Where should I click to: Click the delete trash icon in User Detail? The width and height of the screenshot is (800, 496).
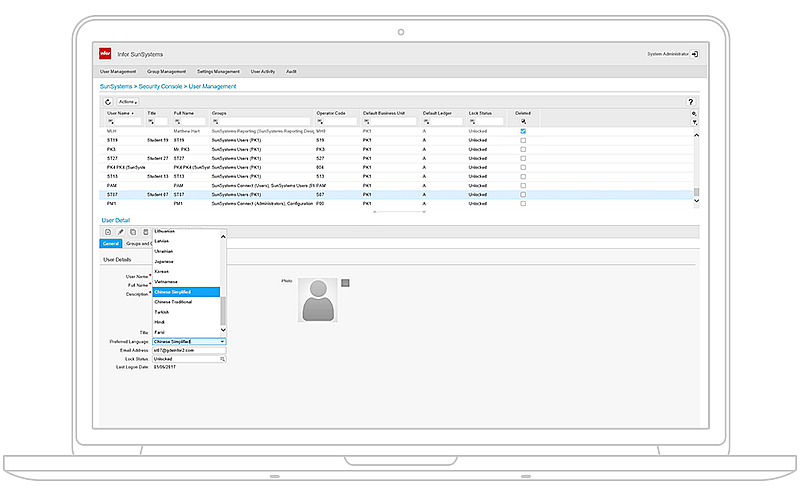pos(145,232)
